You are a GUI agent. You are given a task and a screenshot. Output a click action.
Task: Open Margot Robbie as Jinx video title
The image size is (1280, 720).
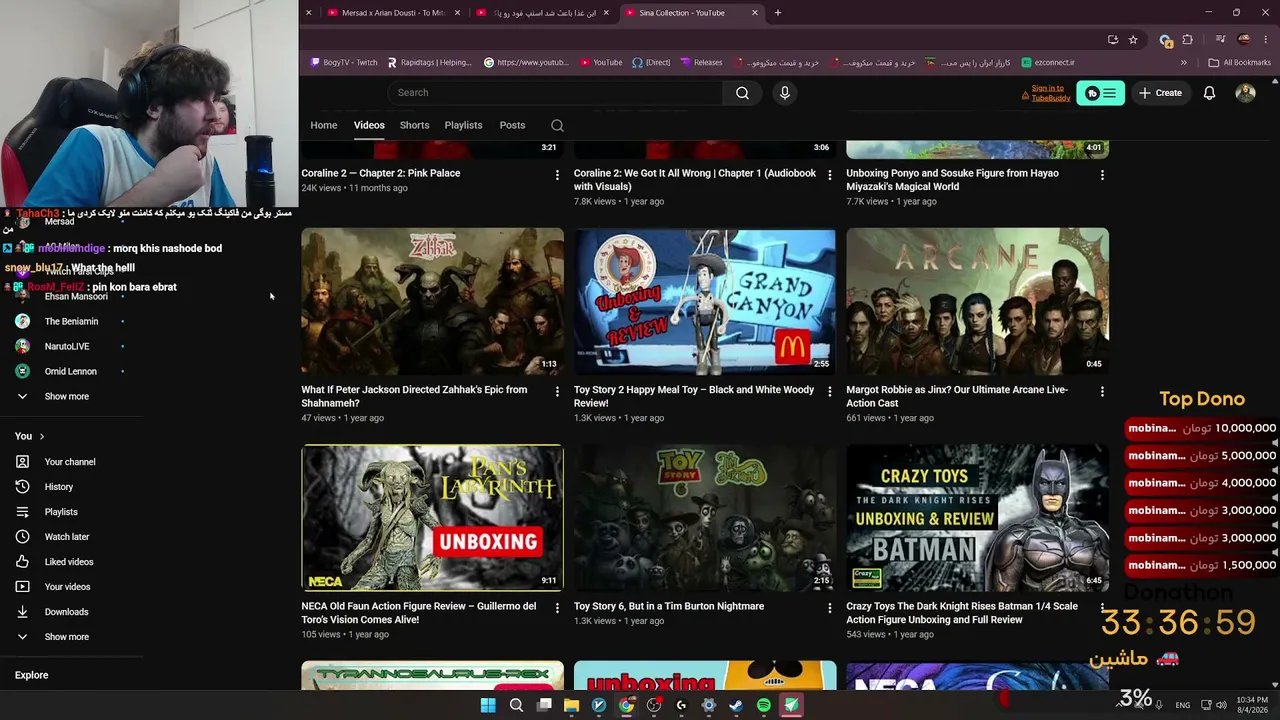click(957, 396)
